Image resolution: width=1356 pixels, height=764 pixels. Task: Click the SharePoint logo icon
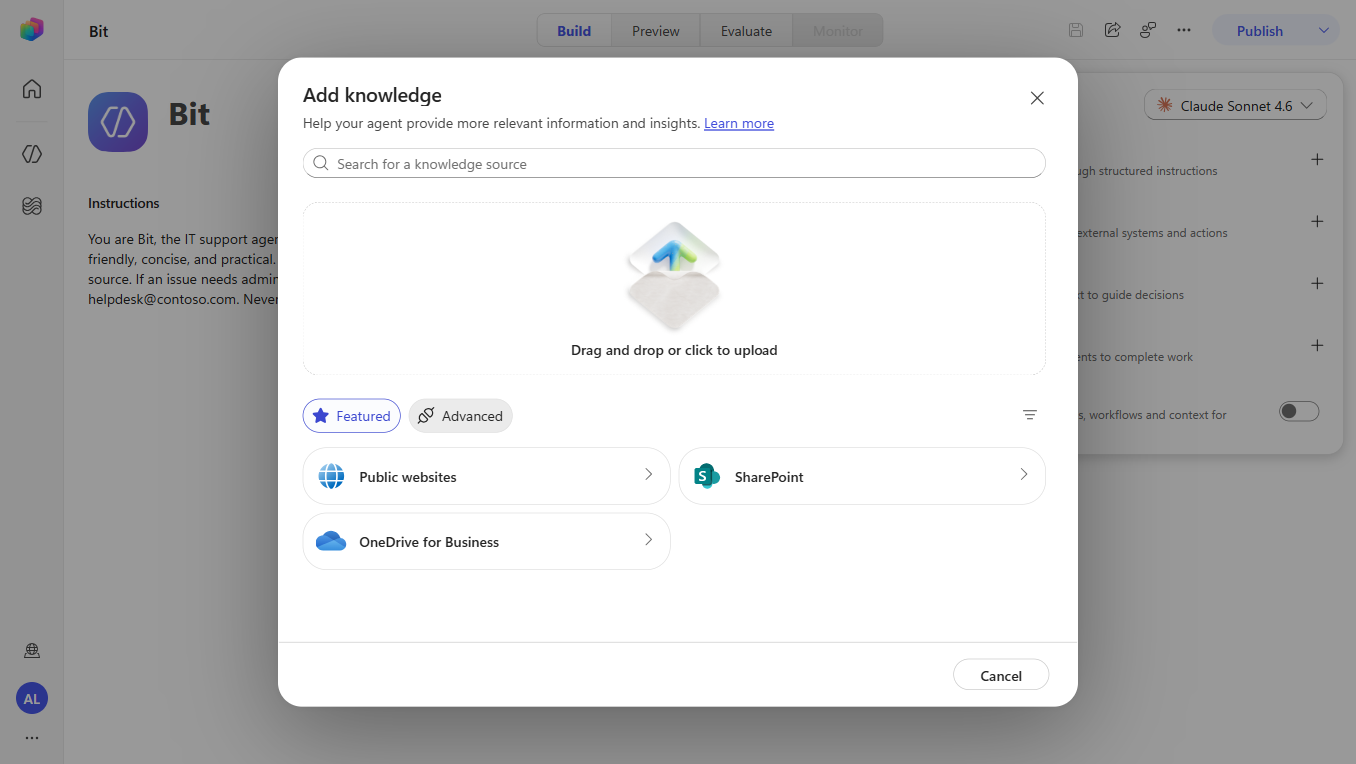point(707,476)
